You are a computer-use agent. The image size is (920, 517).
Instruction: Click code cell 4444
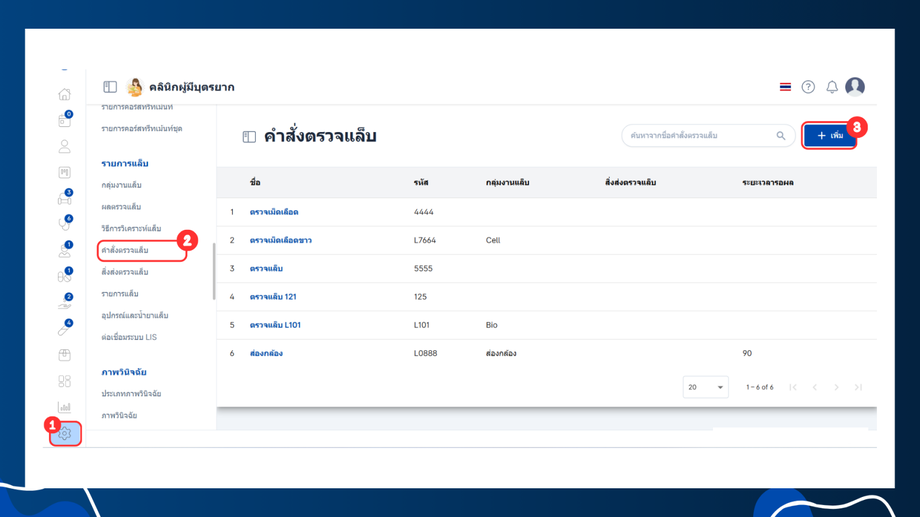(x=424, y=212)
